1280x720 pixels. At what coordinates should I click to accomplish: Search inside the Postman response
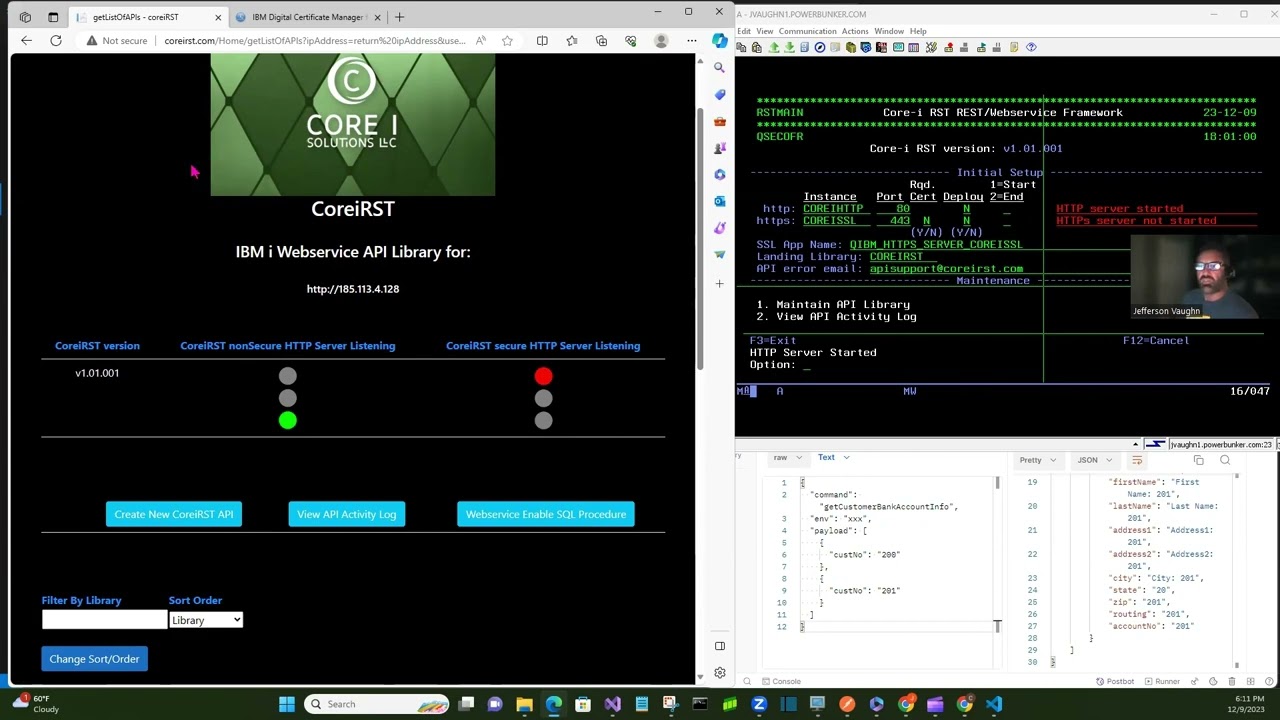1225,460
